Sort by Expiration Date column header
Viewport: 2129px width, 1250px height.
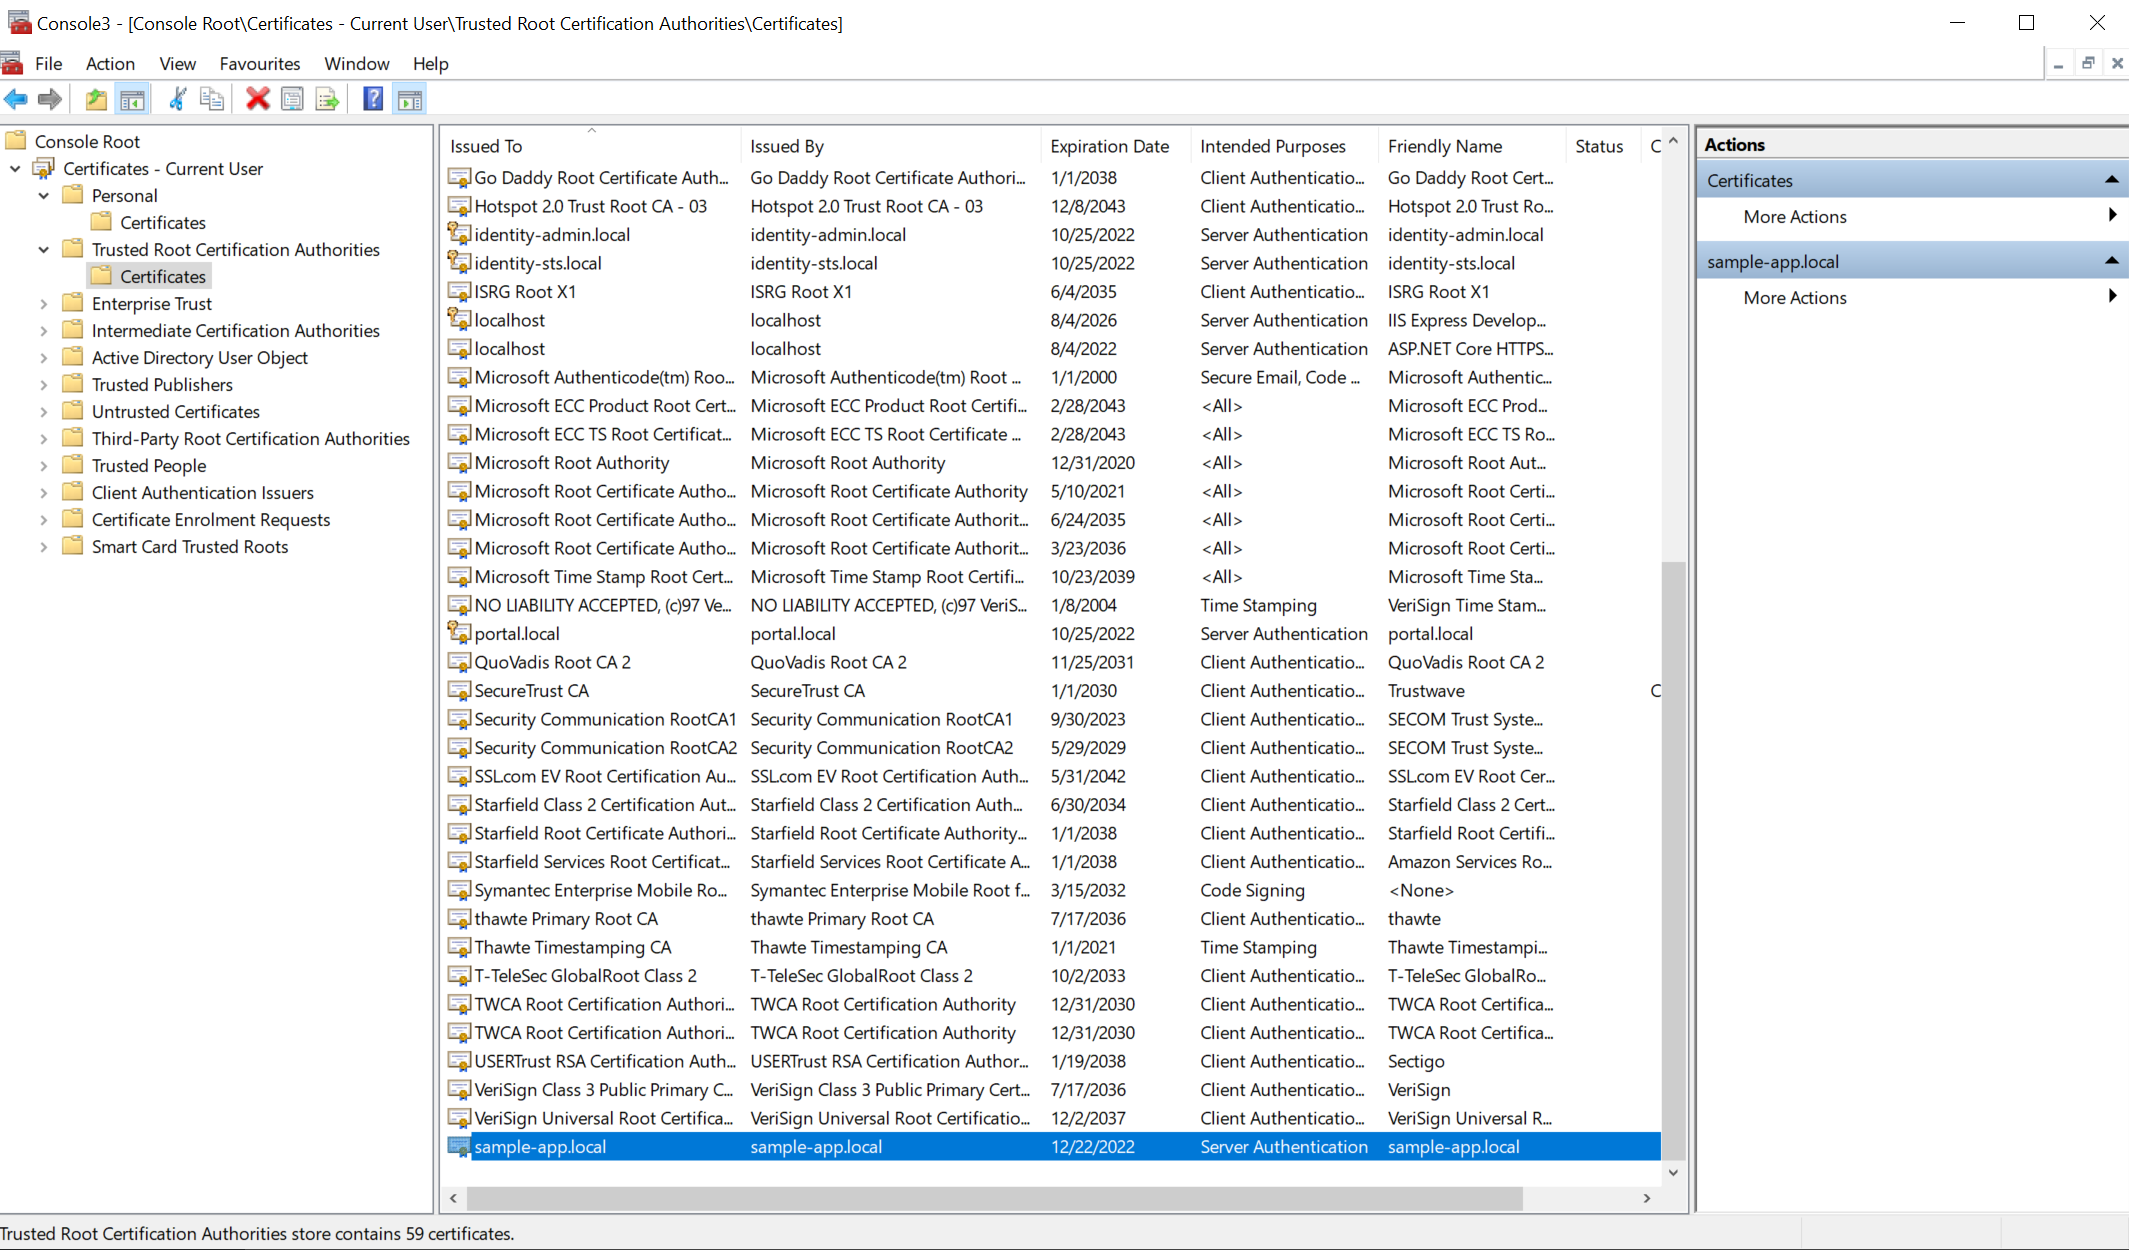(1109, 146)
